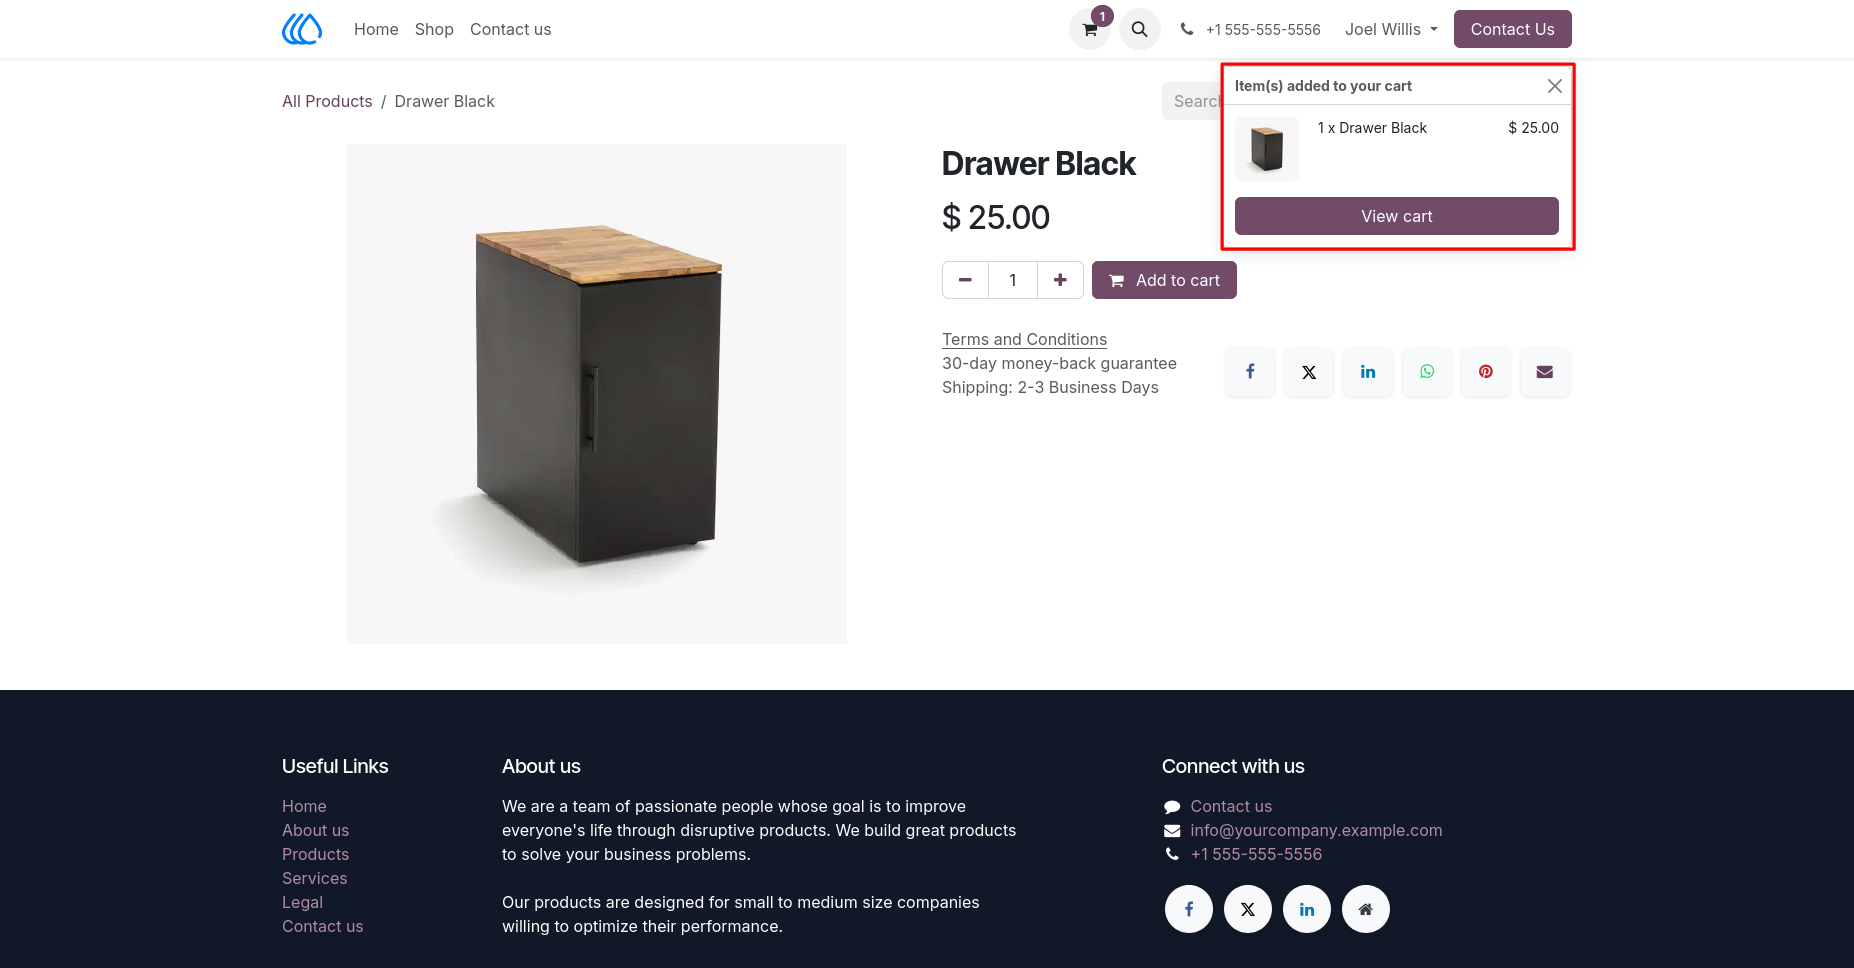
Task: Decrease quantity with minus button
Action: 965,280
